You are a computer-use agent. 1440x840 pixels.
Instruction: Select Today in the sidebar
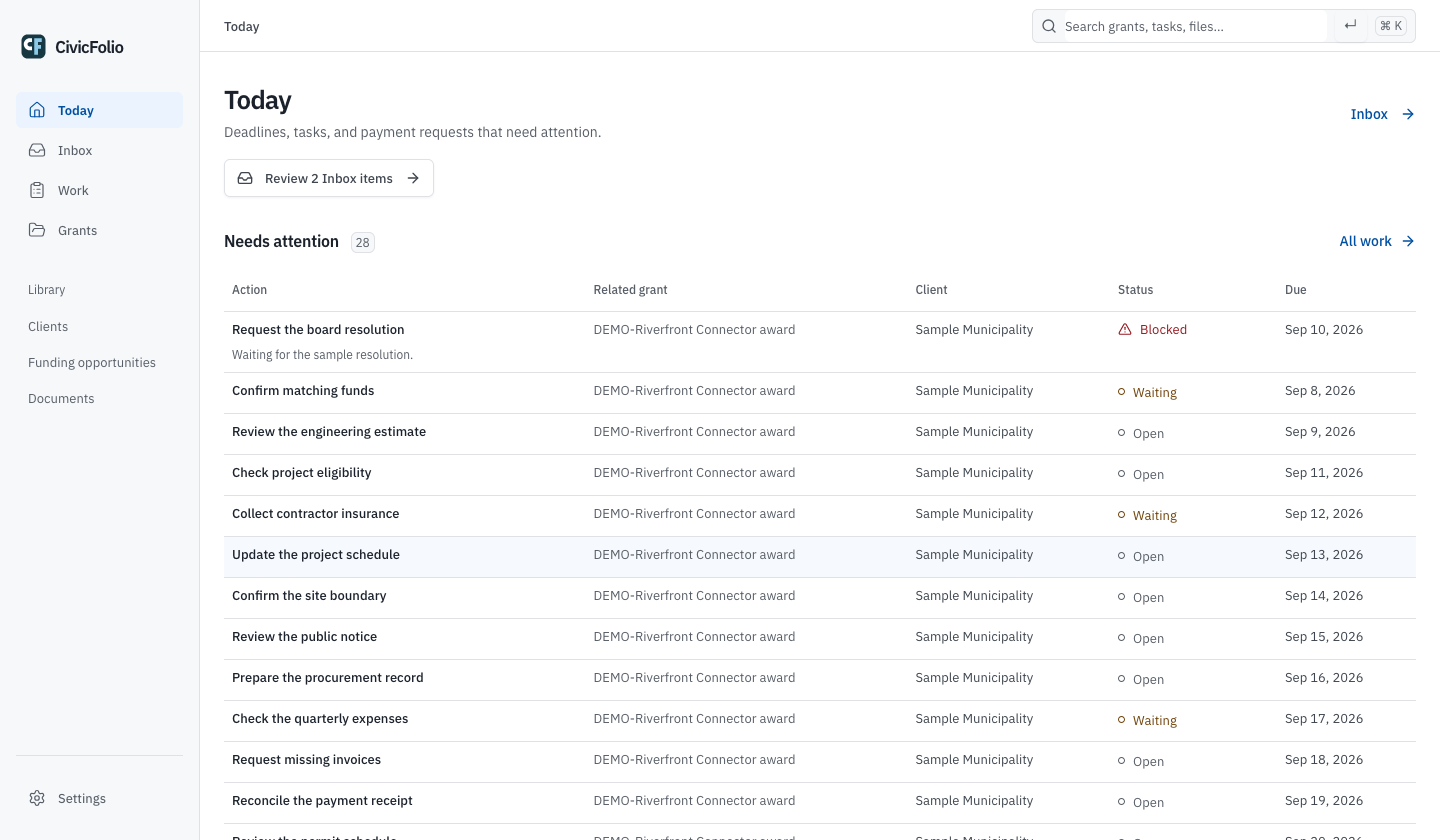(99, 110)
